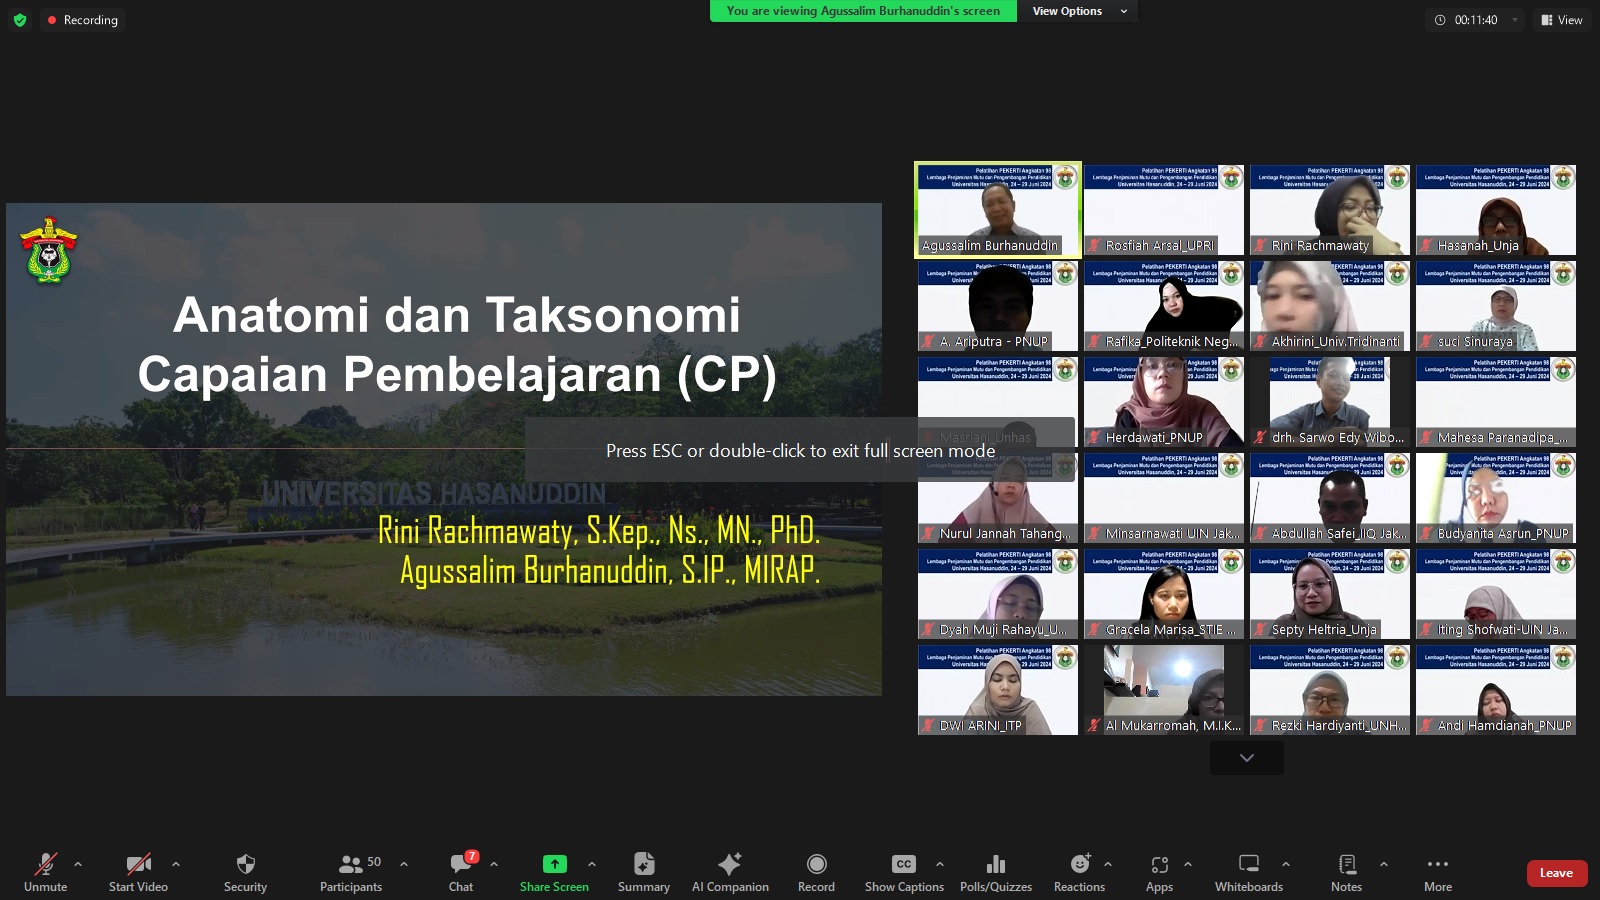This screenshot has height=900, width=1600.
Task: Select Dyah Muji Rahayu video tile
Action: point(998,594)
